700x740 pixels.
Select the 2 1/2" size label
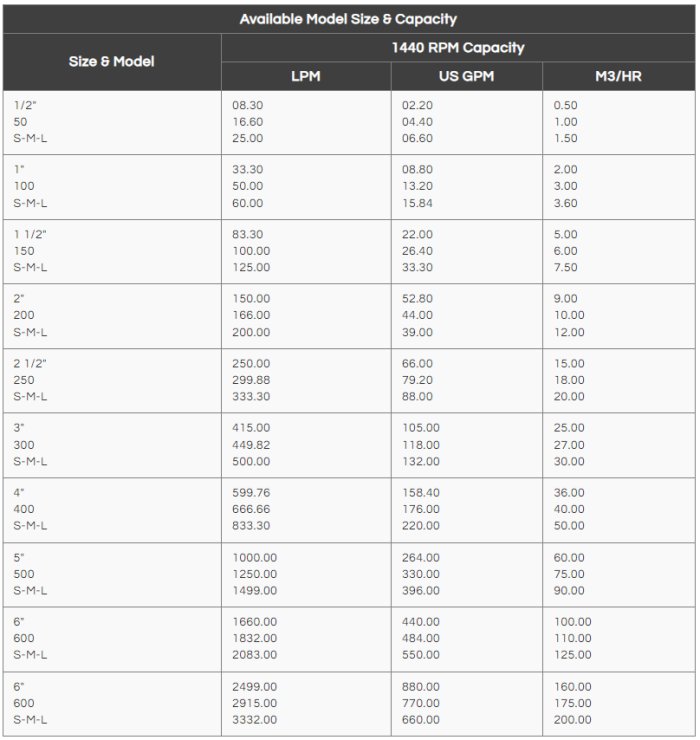coord(29,364)
